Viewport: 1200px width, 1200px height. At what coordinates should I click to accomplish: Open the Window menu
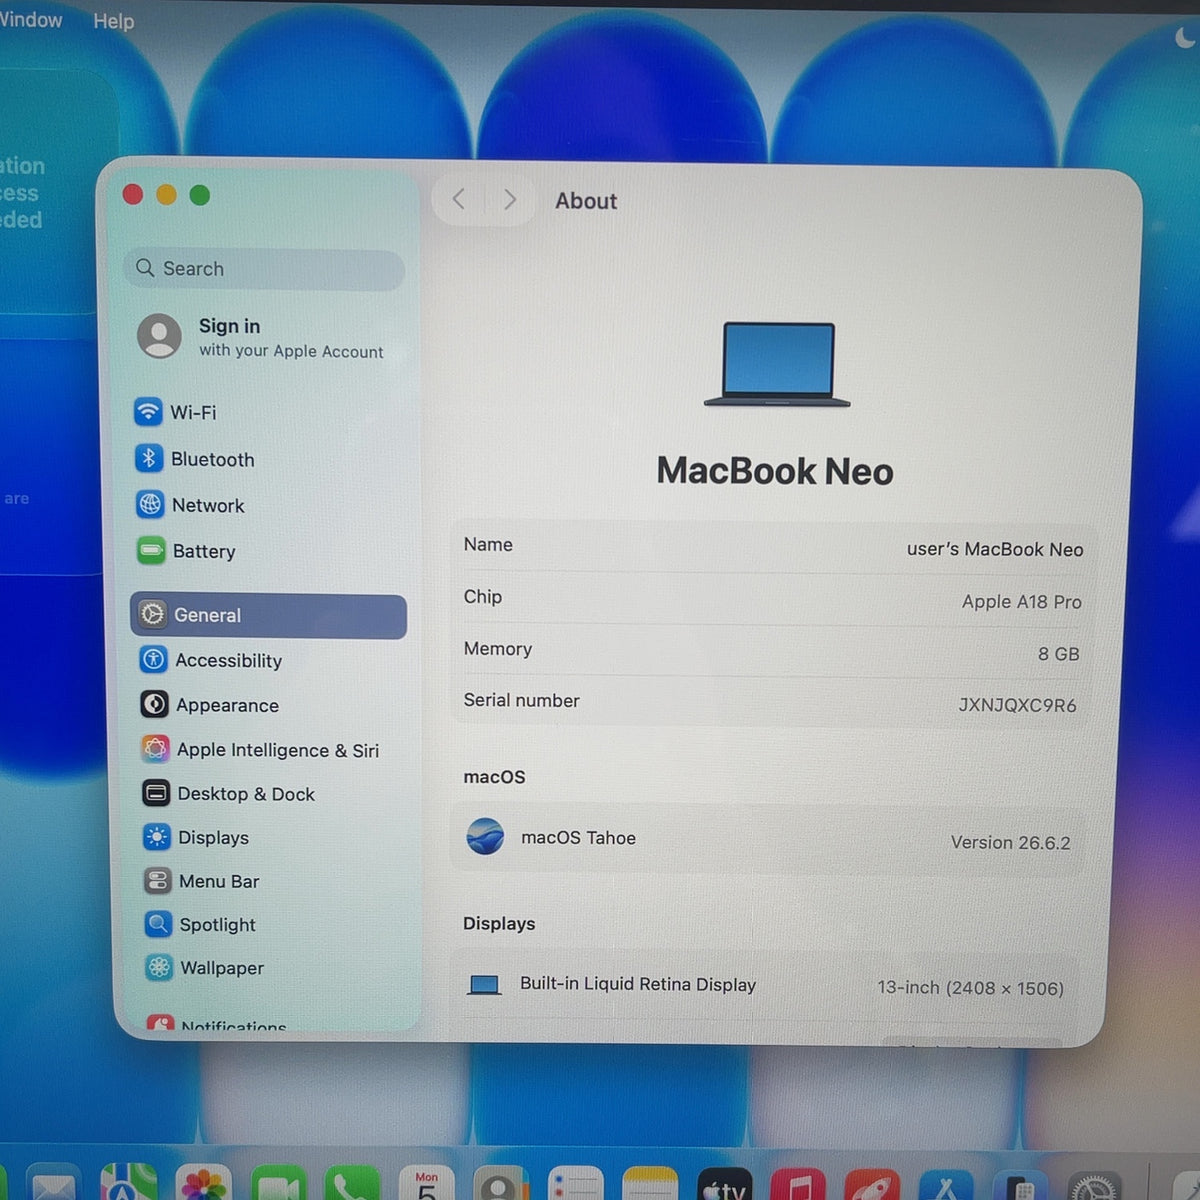pyautogui.click(x=31, y=19)
